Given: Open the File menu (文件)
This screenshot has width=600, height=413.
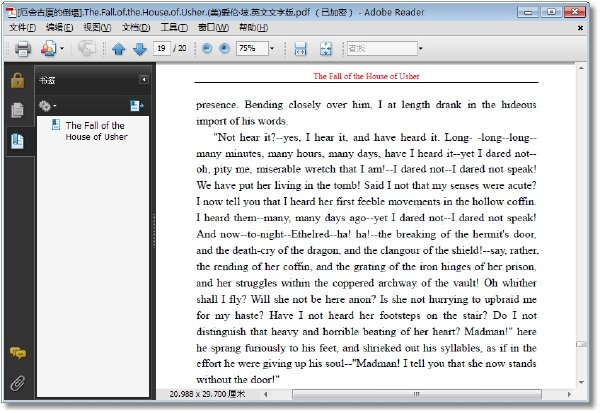Looking at the screenshot, I should coord(22,28).
